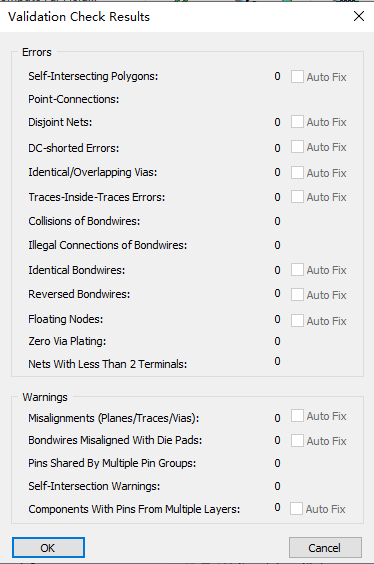Click the OK button
The image size is (374, 564).
pyautogui.click(x=48, y=548)
